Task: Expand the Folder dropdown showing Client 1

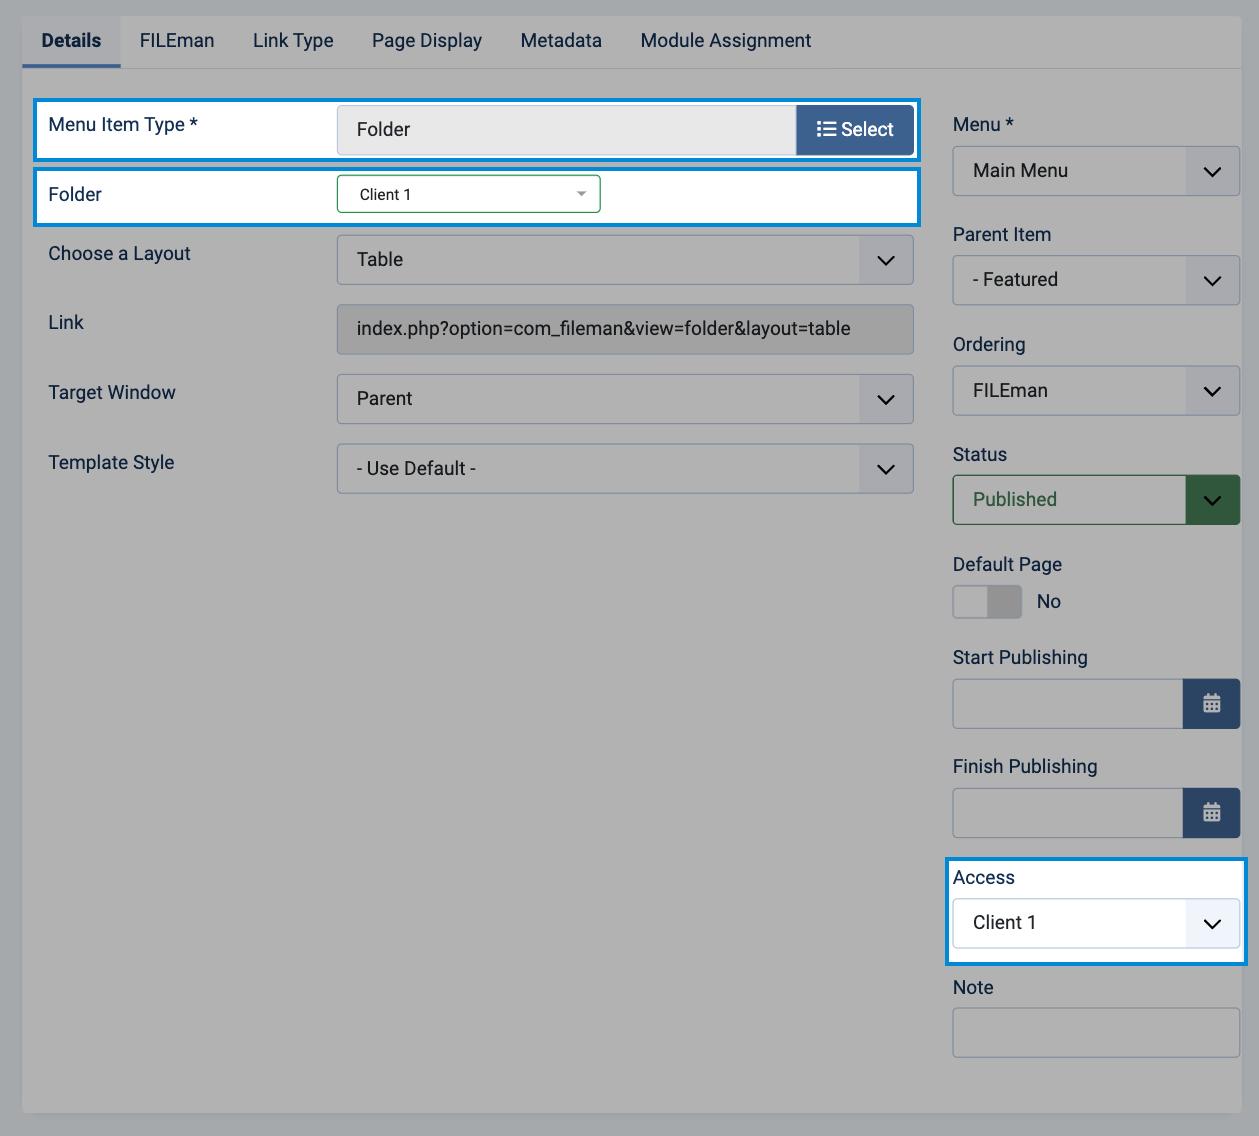Action: (x=468, y=195)
